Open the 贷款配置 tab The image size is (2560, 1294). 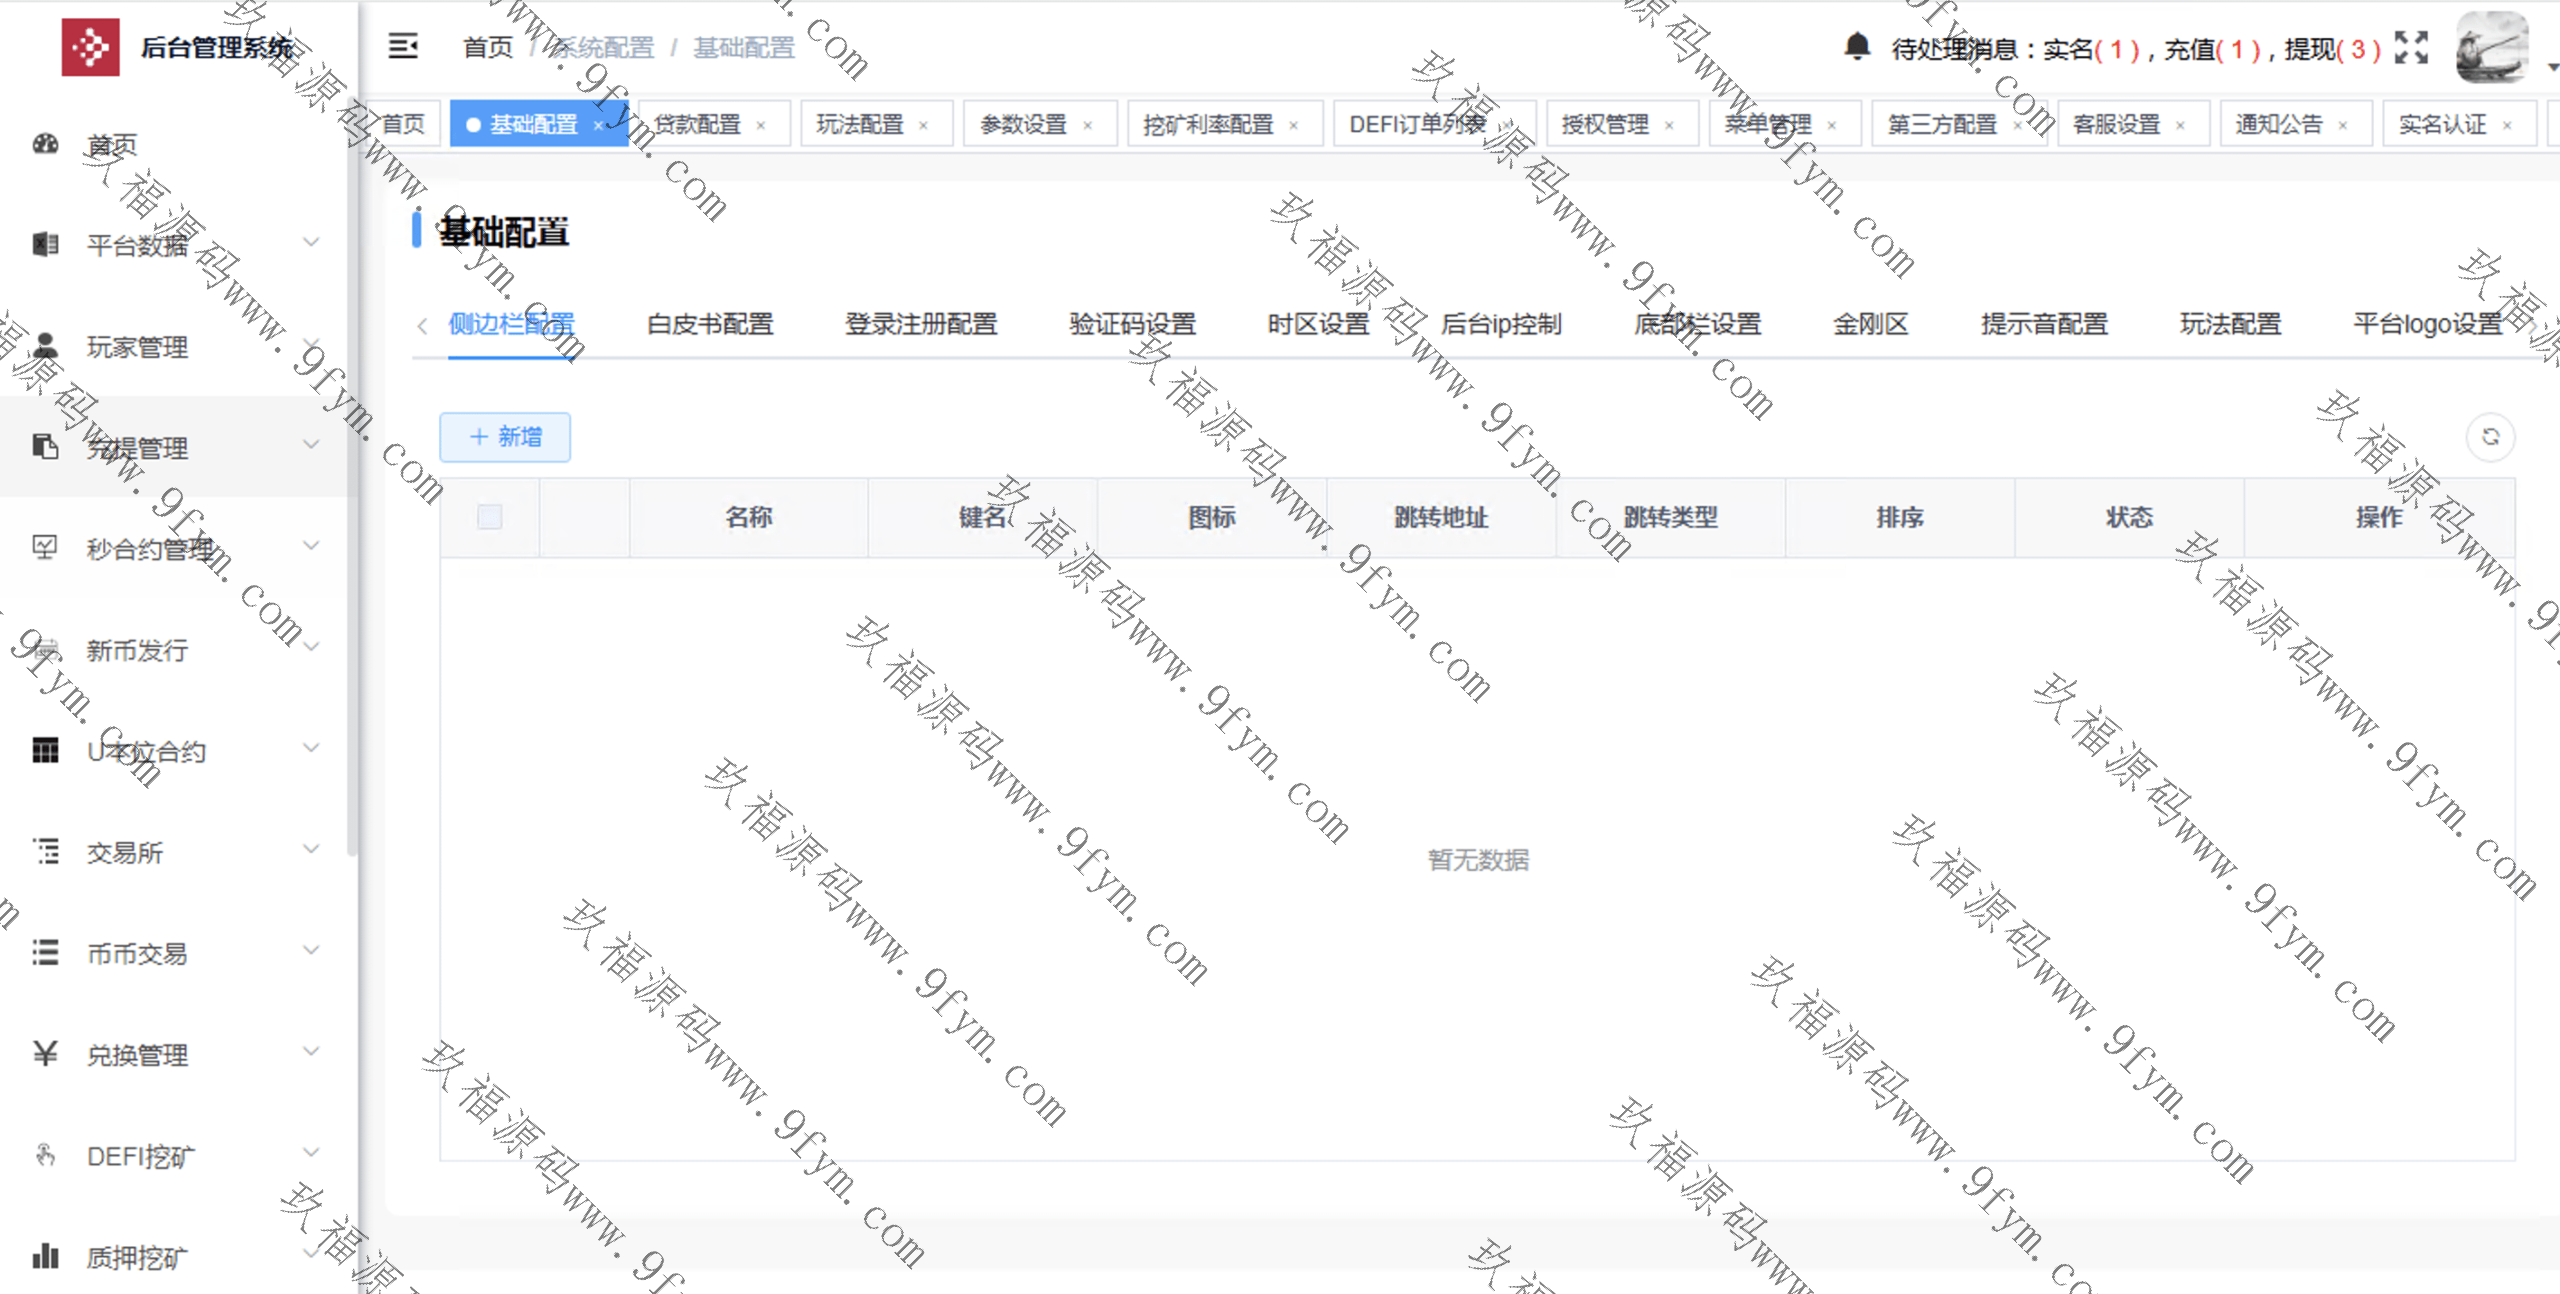(x=700, y=124)
